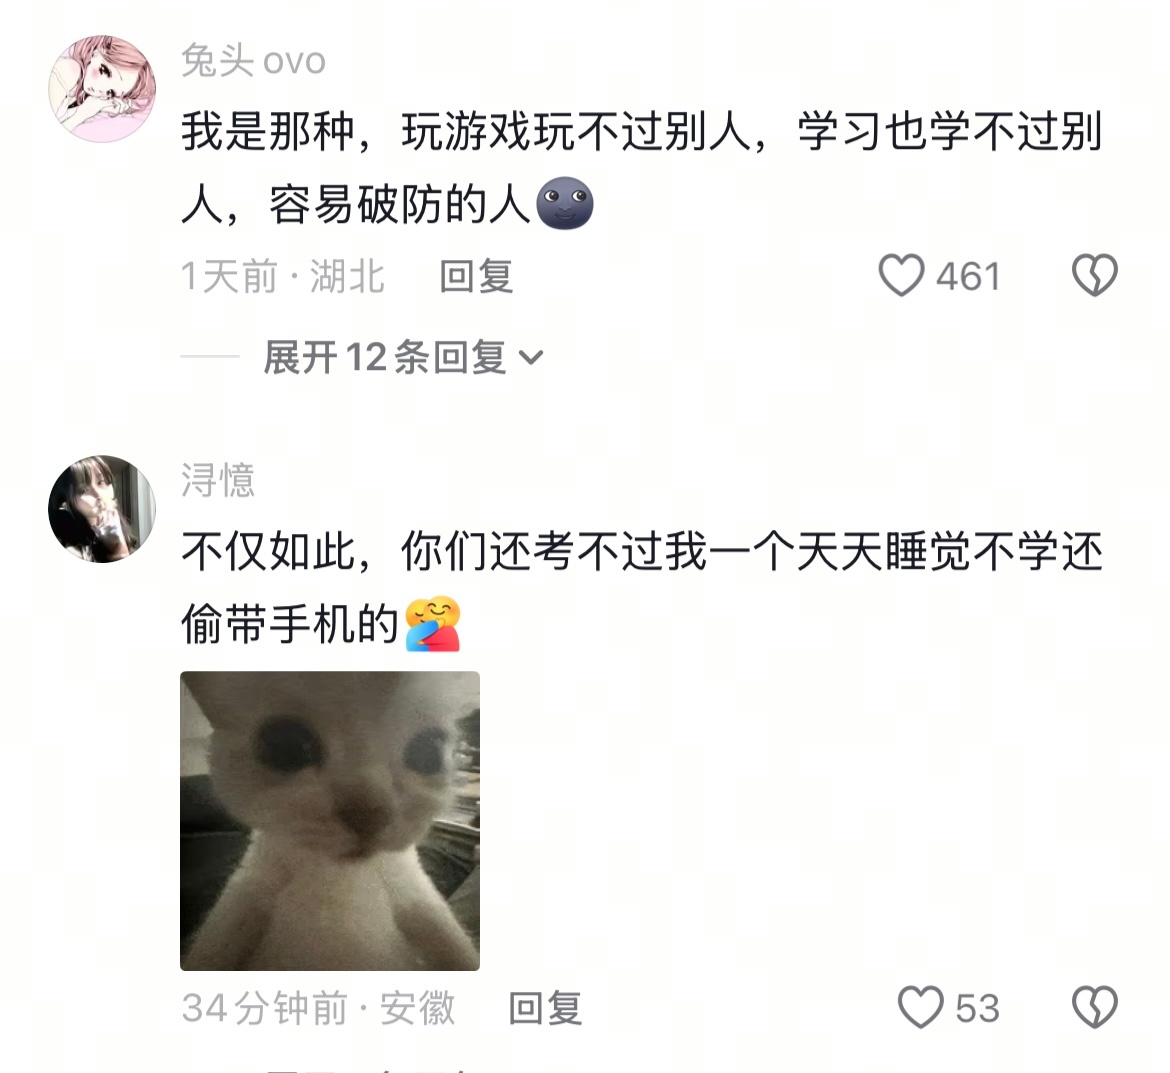Screen dimensions: 1170x1073
Task: Tap the hugging emoji in the reply
Action: pyautogui.click(x=433, y=624)
